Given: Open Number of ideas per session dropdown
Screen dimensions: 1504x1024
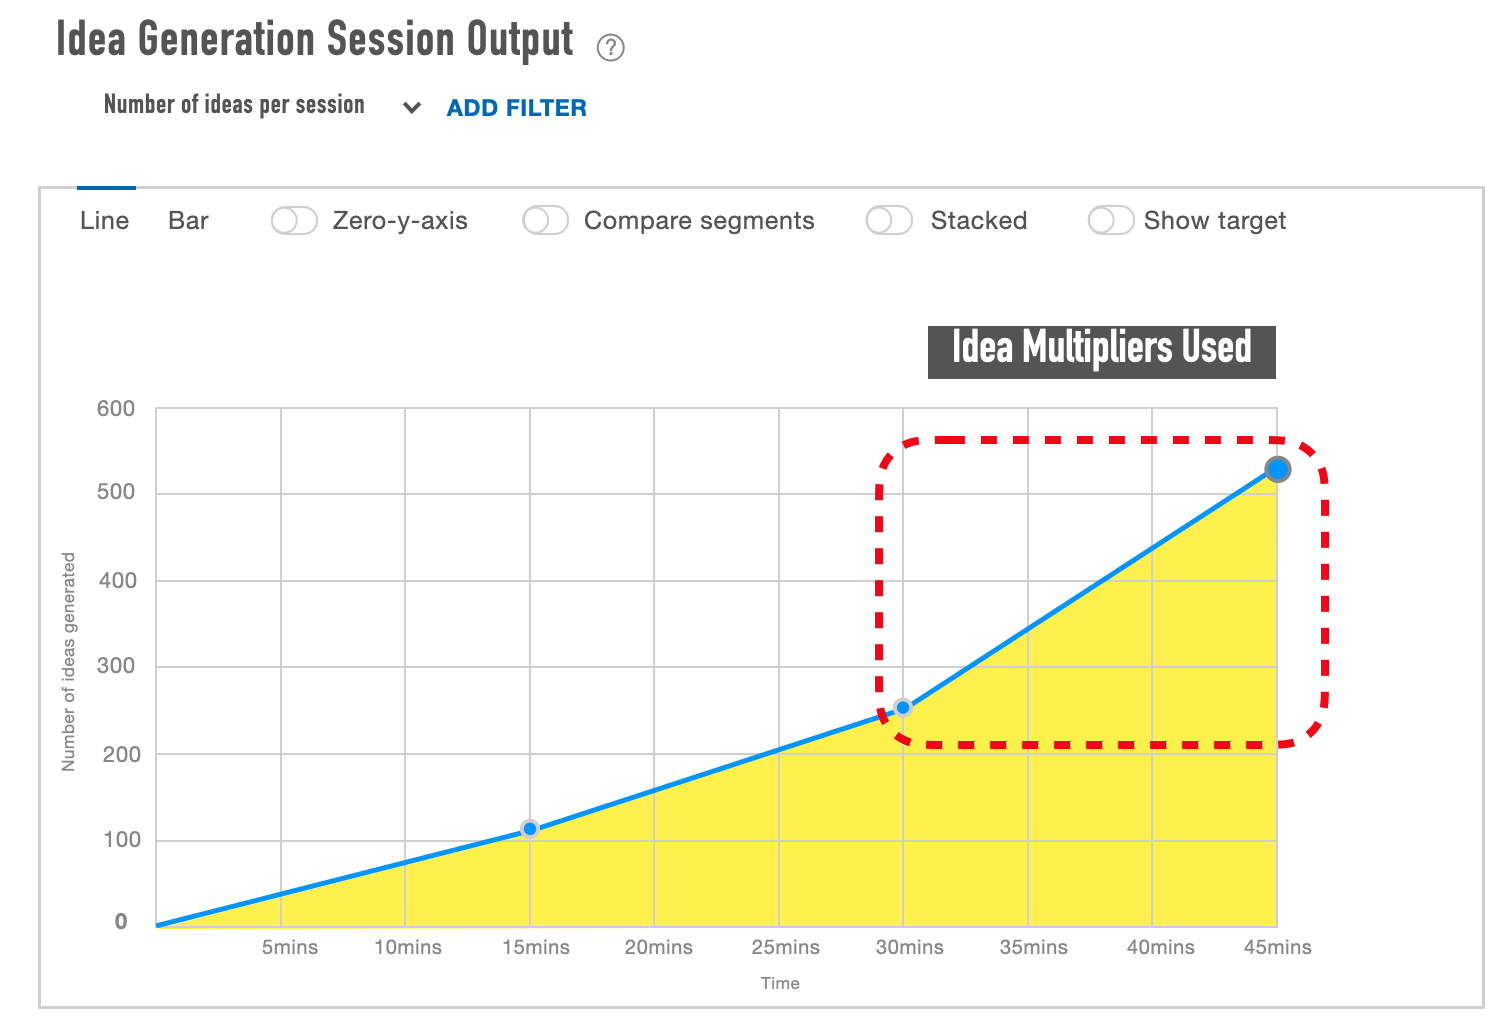Looking at the screenshot, I should pyautogui.click(x=234, y=105).
